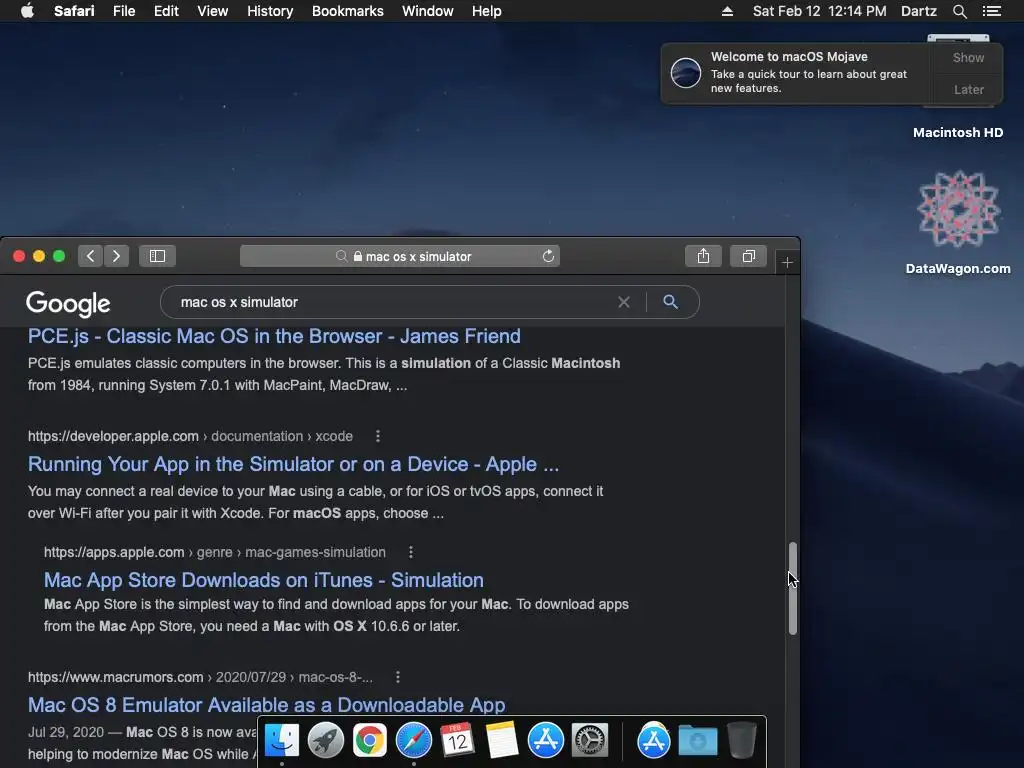Image resolution: width=1024 pixels, height=768 pixels.
Task: Select the DataWagon.com desktop icon
Action: point(958,223)
